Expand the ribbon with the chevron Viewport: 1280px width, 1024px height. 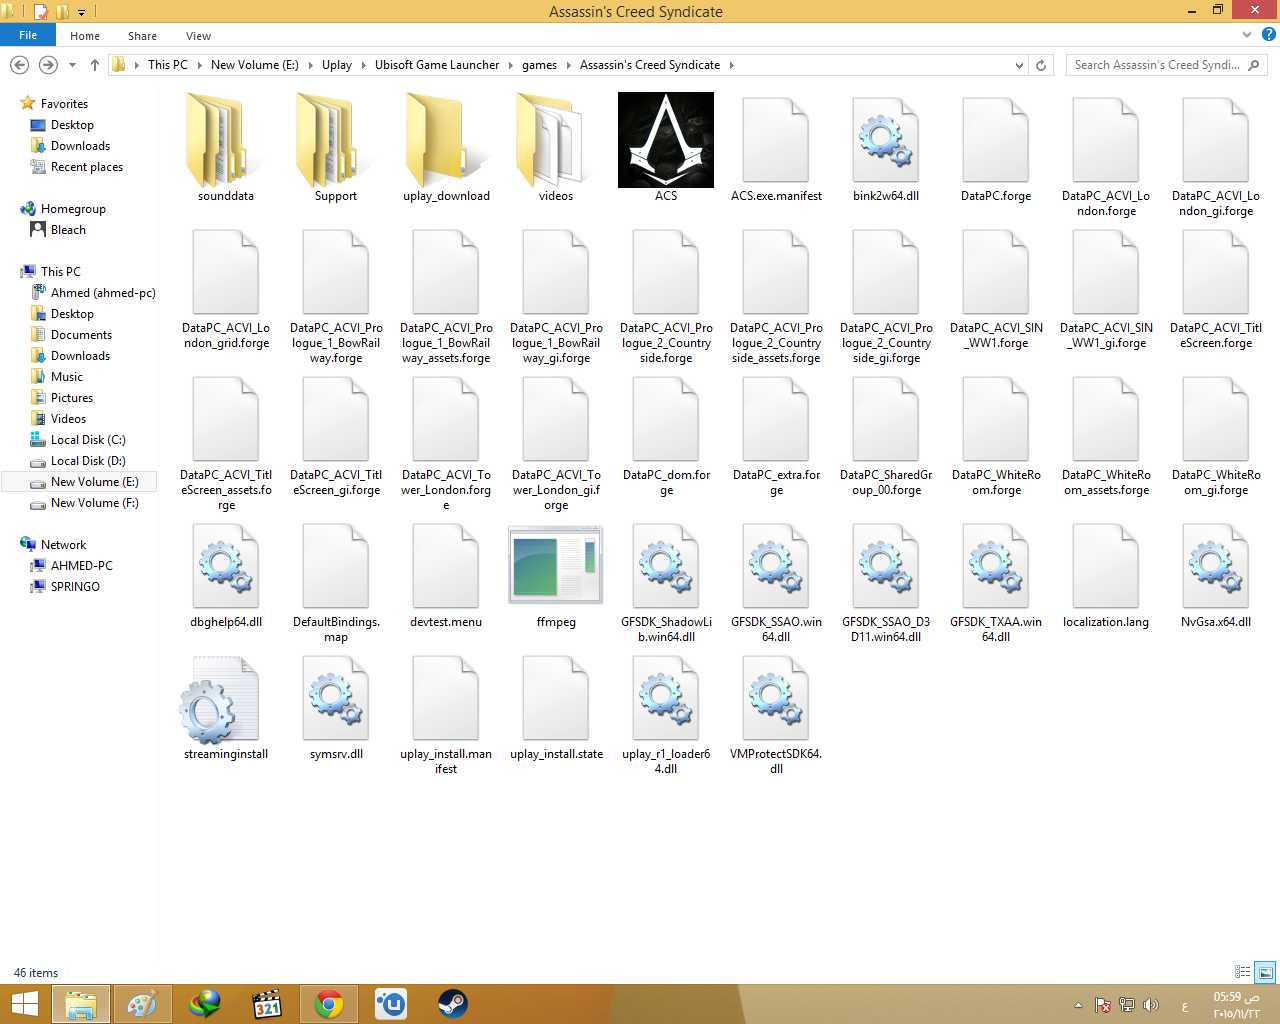(1247, 35)
